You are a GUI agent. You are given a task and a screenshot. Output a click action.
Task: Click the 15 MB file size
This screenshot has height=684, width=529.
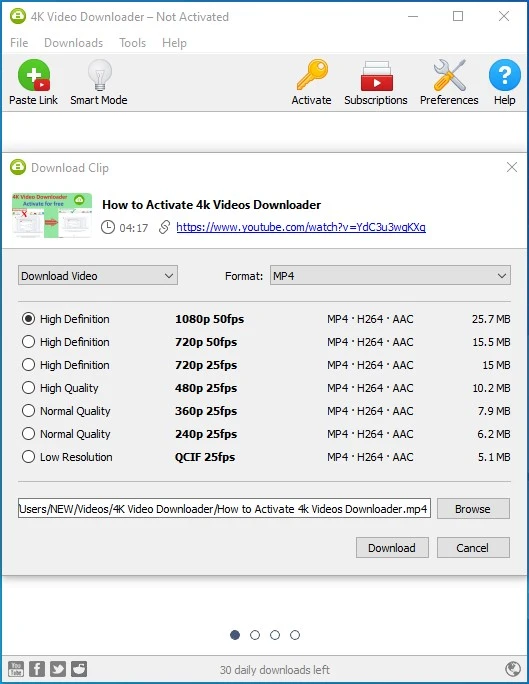point(496,365)
